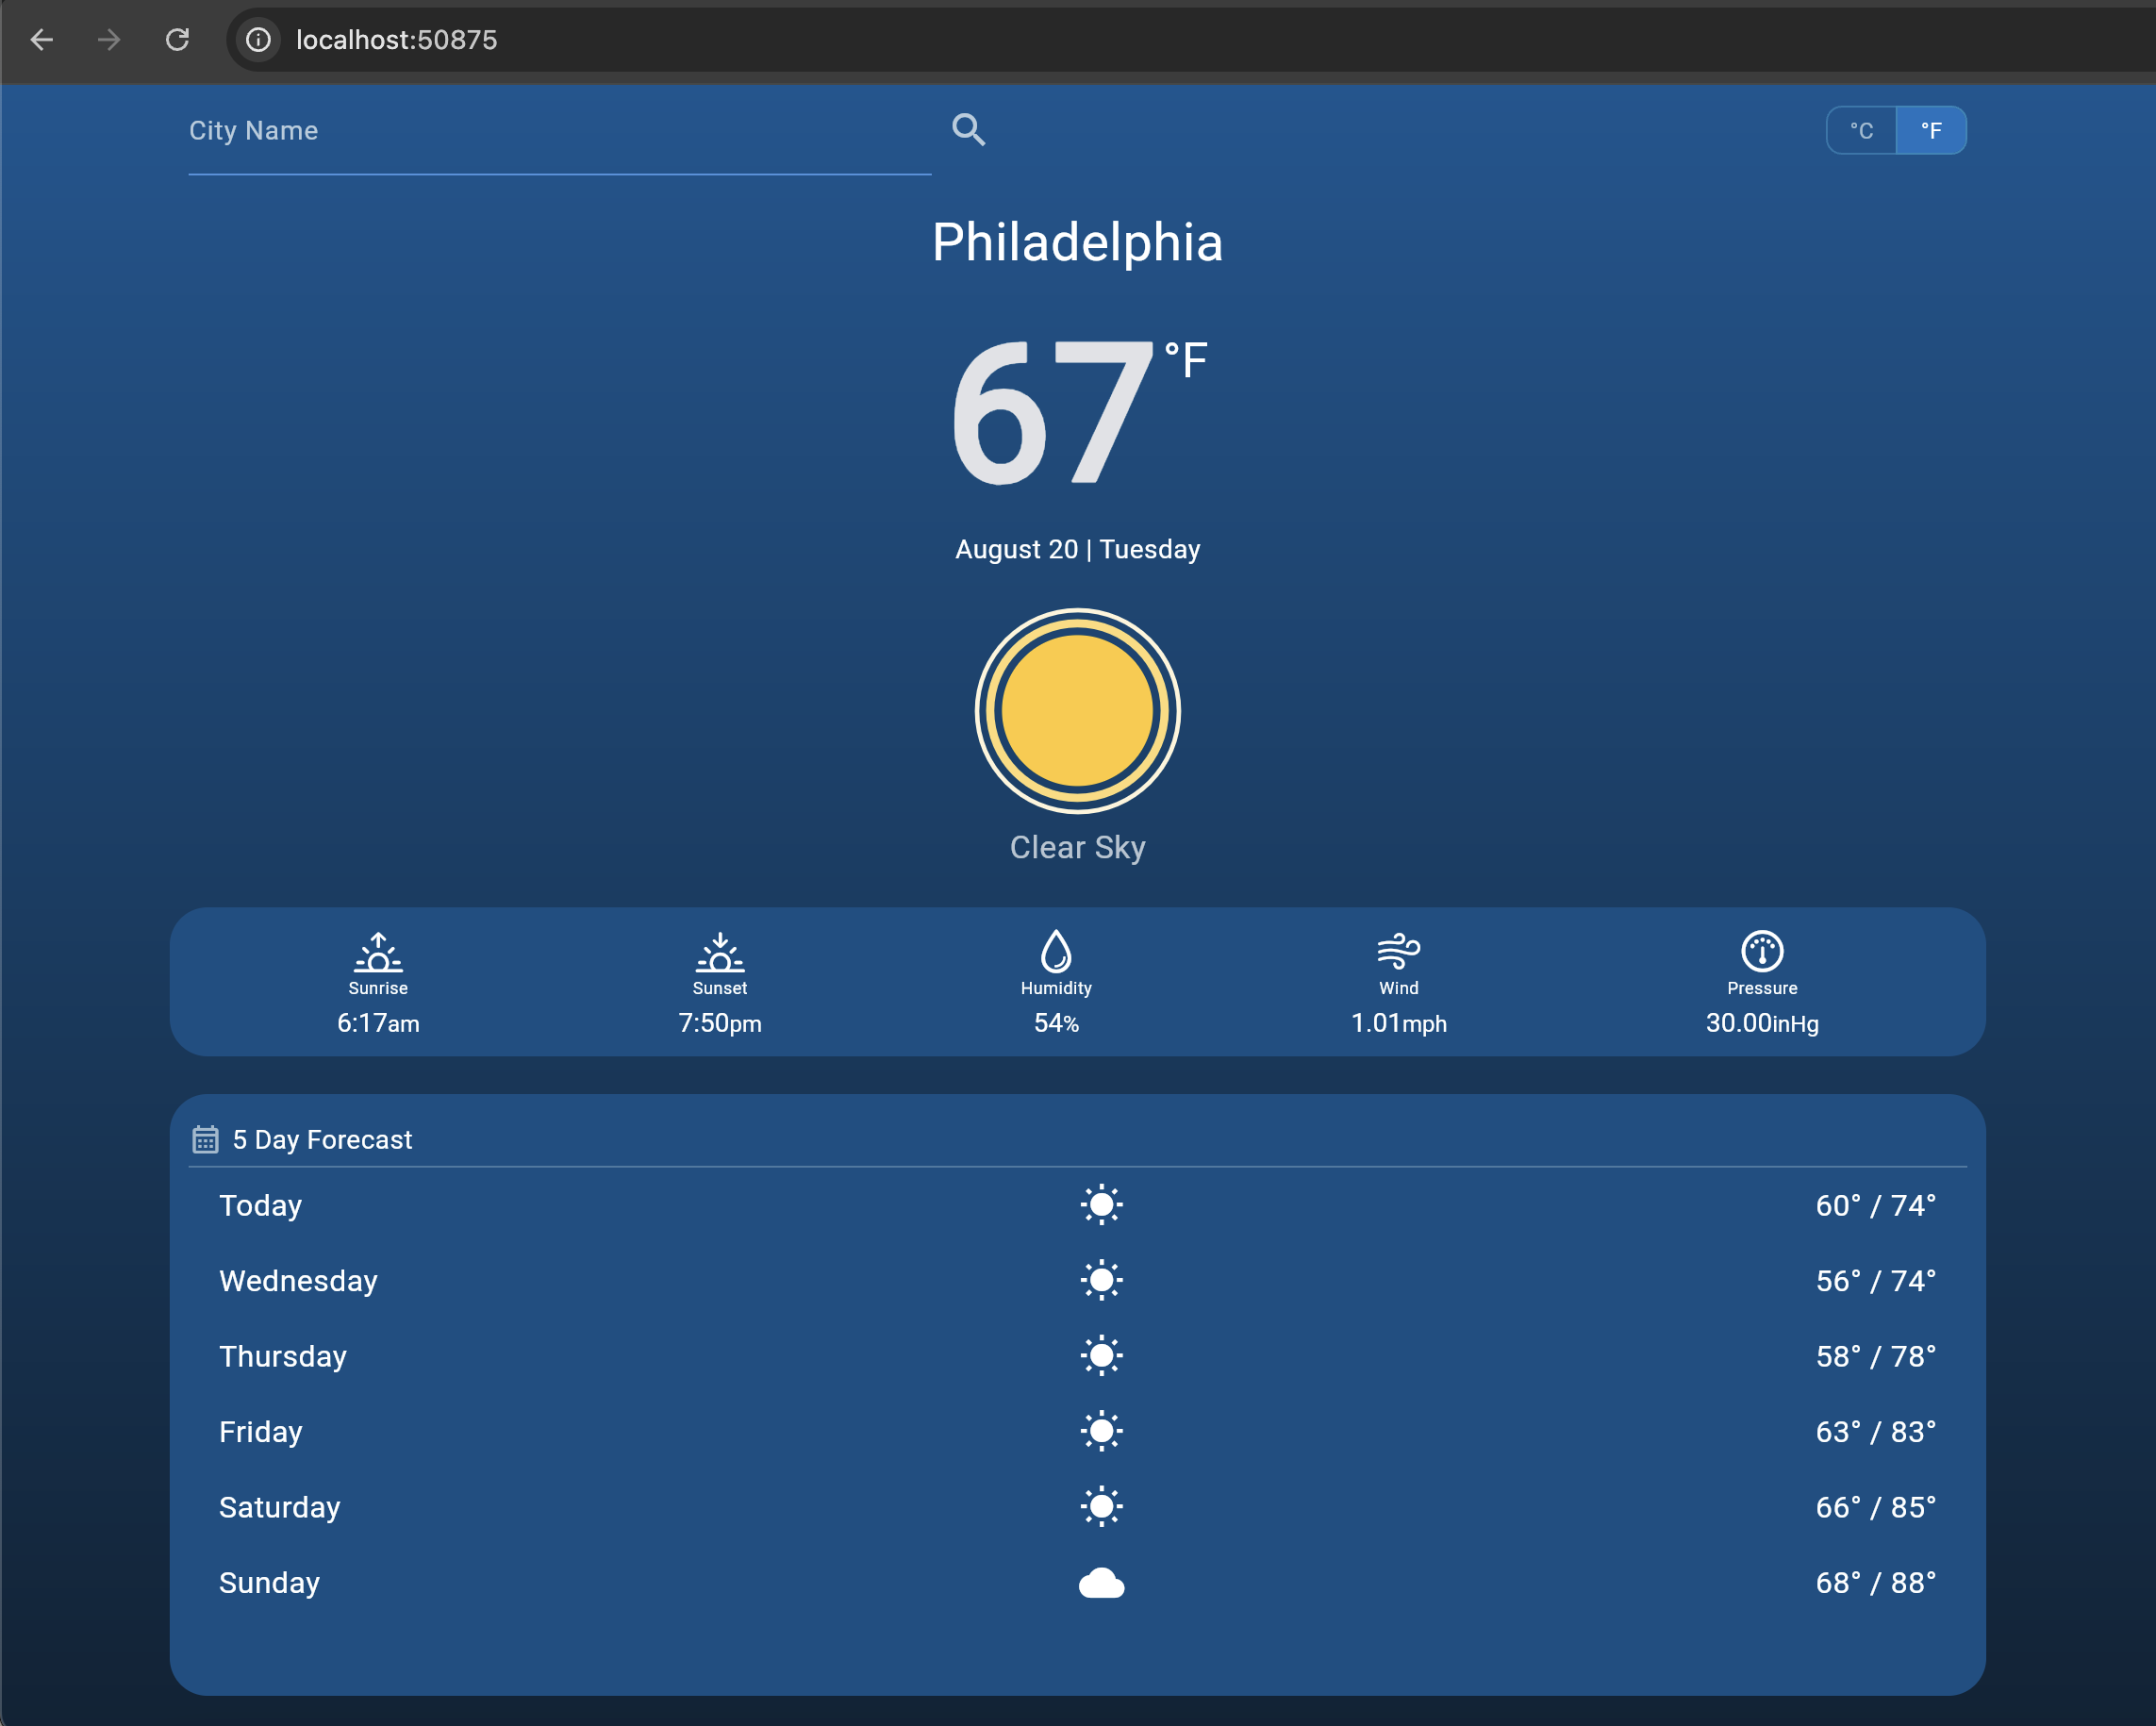Switch units to Celsius
The image size is (2156, 1726).
coord(1861,131)
